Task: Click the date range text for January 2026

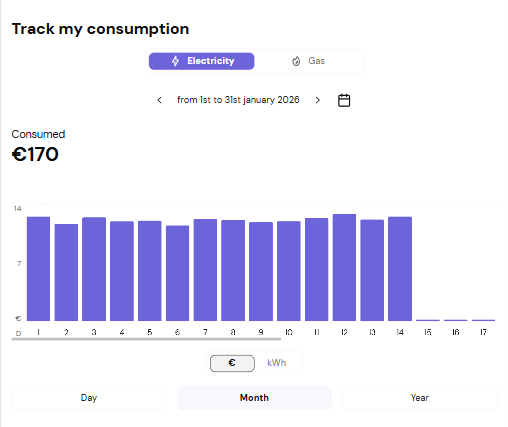Action: pyautogui.click(x=238, y=100)
